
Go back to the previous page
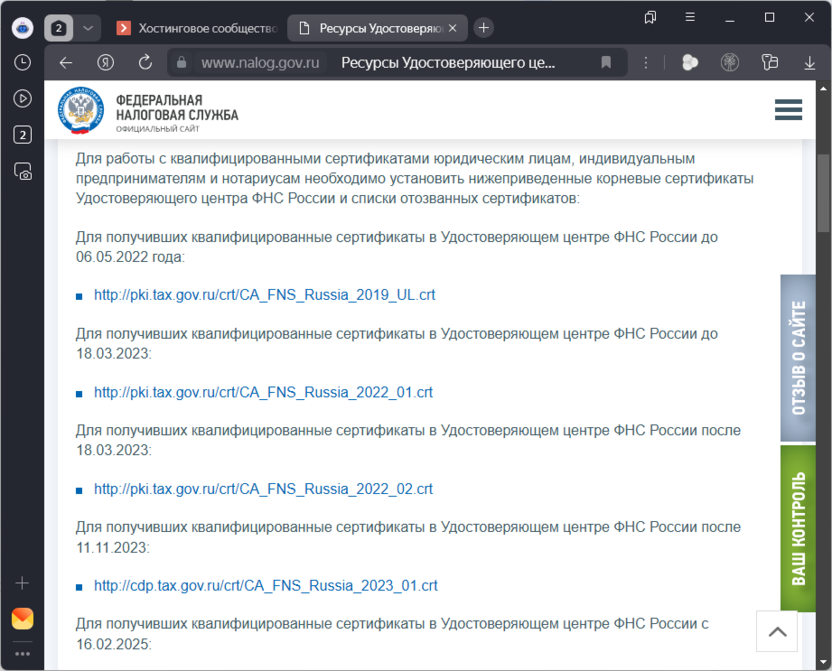point(66,63)
